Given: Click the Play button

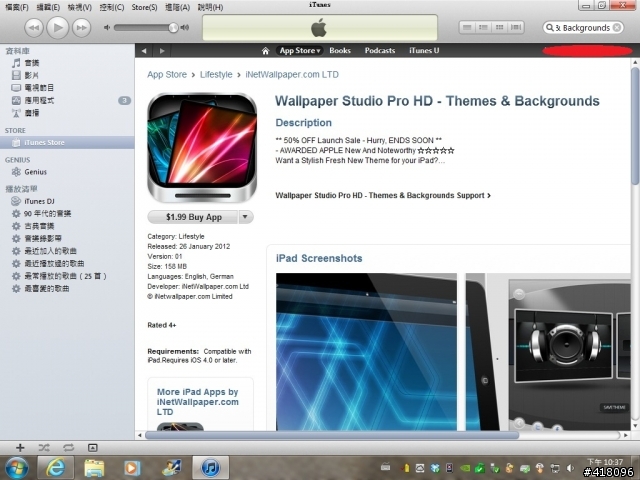Looking at the screenshot, I should [x=58, y=28].
